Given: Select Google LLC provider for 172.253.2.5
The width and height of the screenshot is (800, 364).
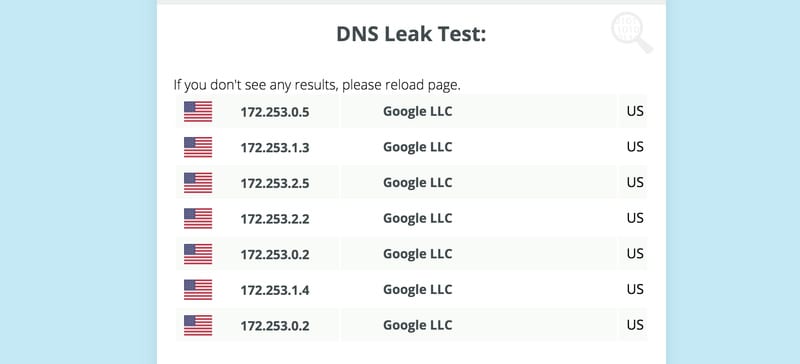Looking at the screenshot, I should [x=417, y=183].
